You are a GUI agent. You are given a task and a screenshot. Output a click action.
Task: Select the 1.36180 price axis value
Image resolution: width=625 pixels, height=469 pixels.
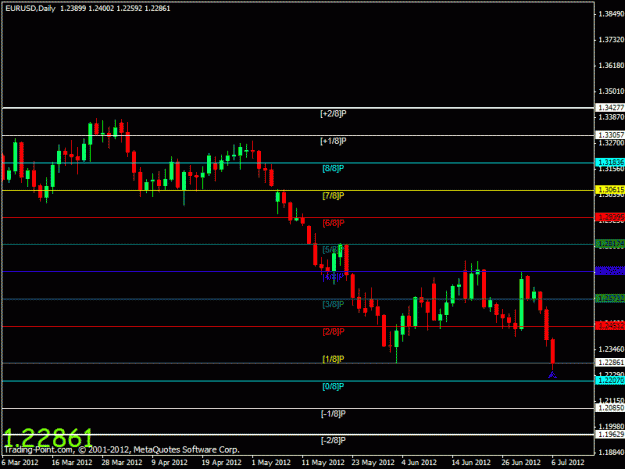coord(611,65)
